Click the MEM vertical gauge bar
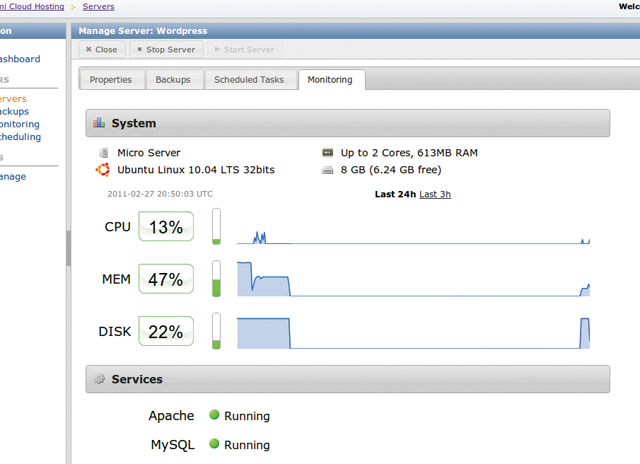The image size is (640, 464). point(216,279)
